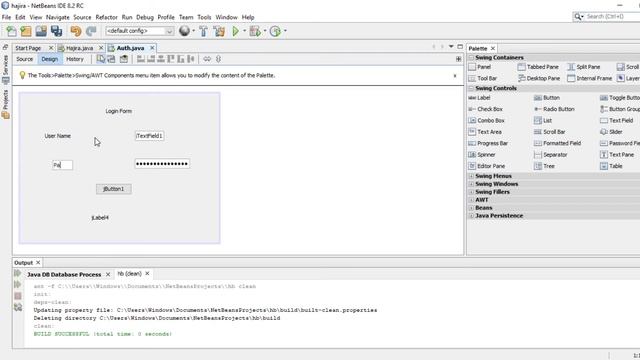Viewport: 640px width, 360px height.
Task: Switch to the Hajira.java tab
Action: (x=80, y=48)
